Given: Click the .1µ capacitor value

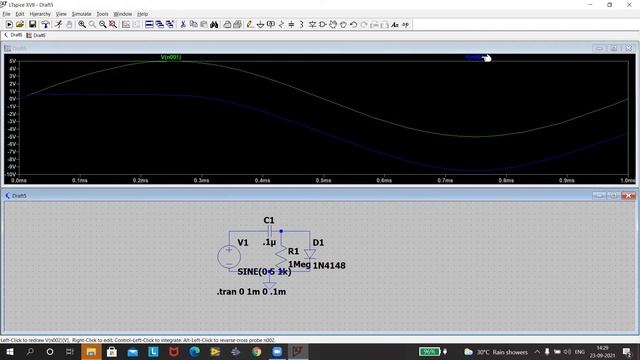Looking at the screenshot, I should (x=269, y=242).
